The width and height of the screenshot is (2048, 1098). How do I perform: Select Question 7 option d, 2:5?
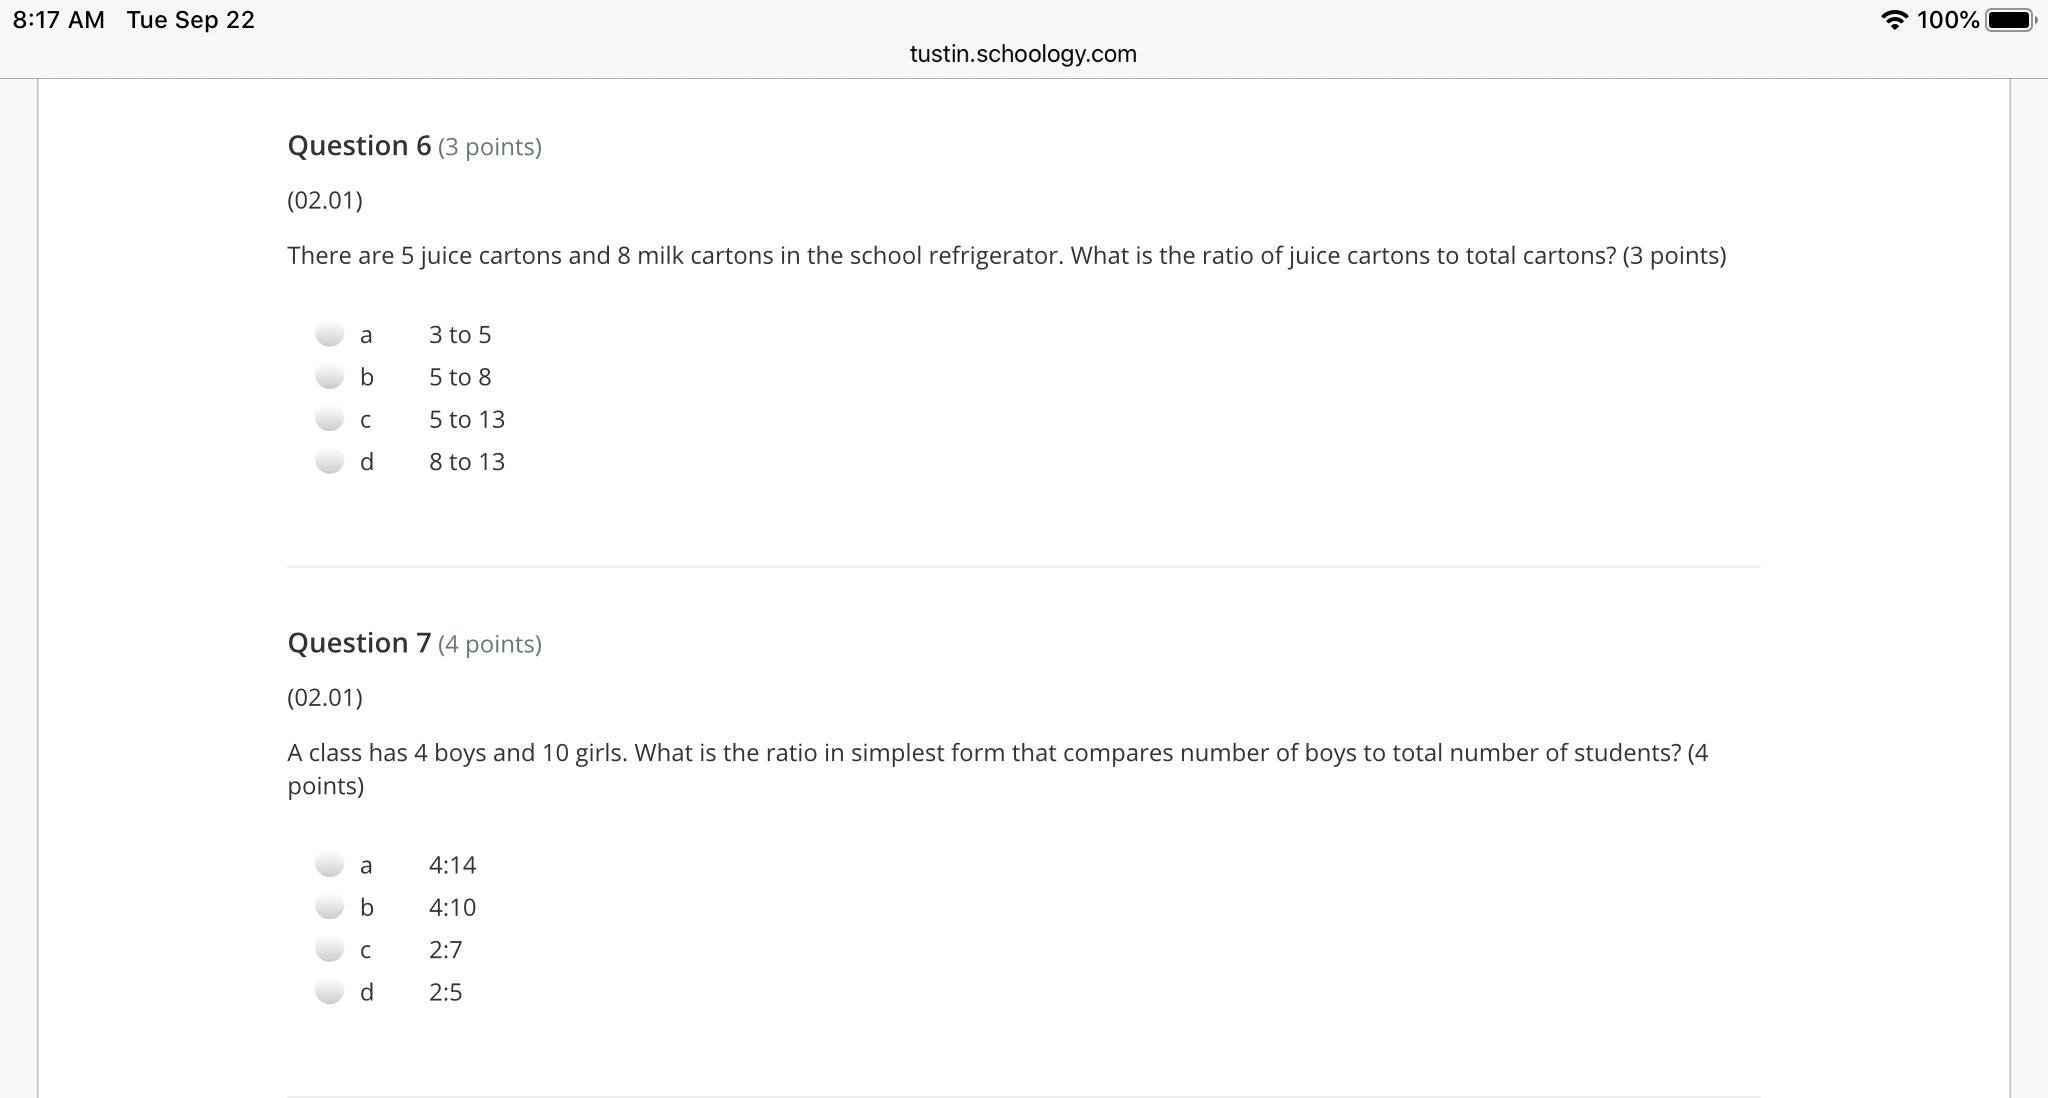click(x=329, y=991)
